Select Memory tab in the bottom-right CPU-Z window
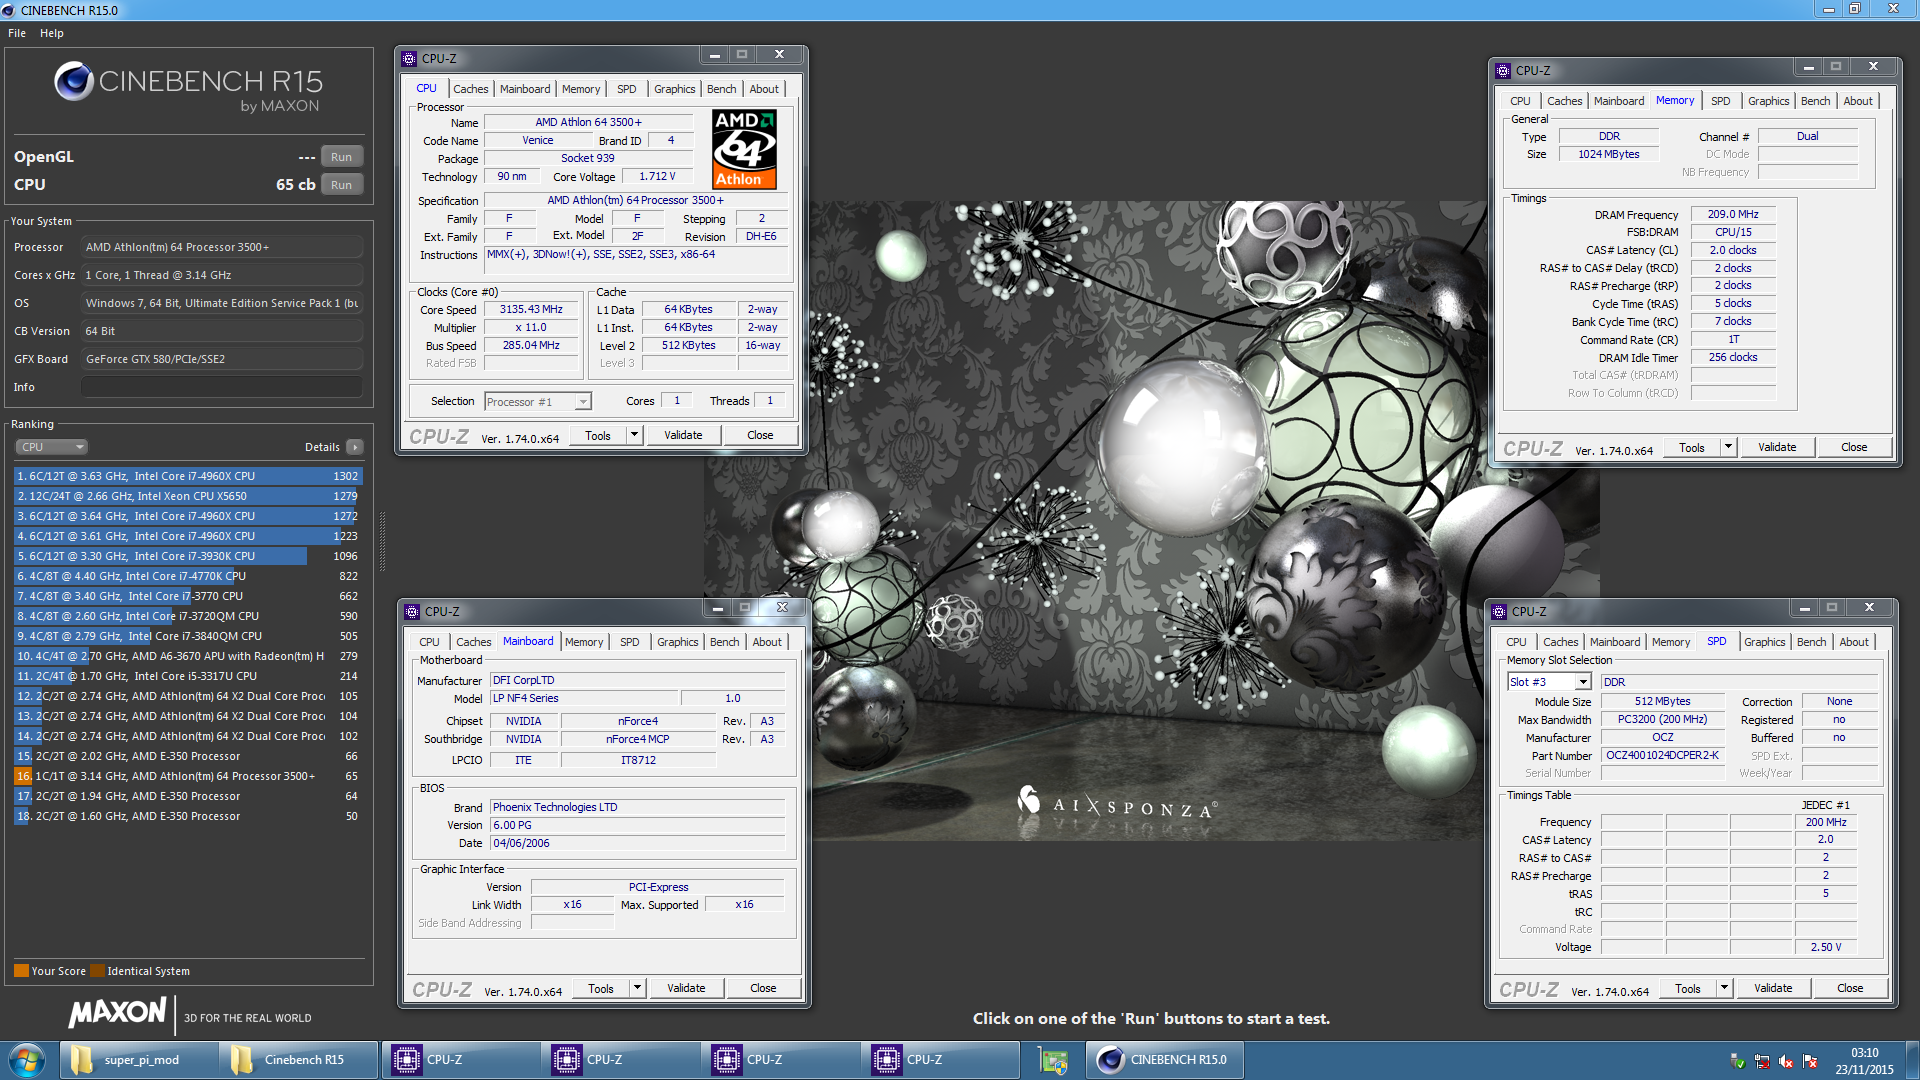Image resolution: width=1920 pixels, height=1080 pixels. (1670, 642)
